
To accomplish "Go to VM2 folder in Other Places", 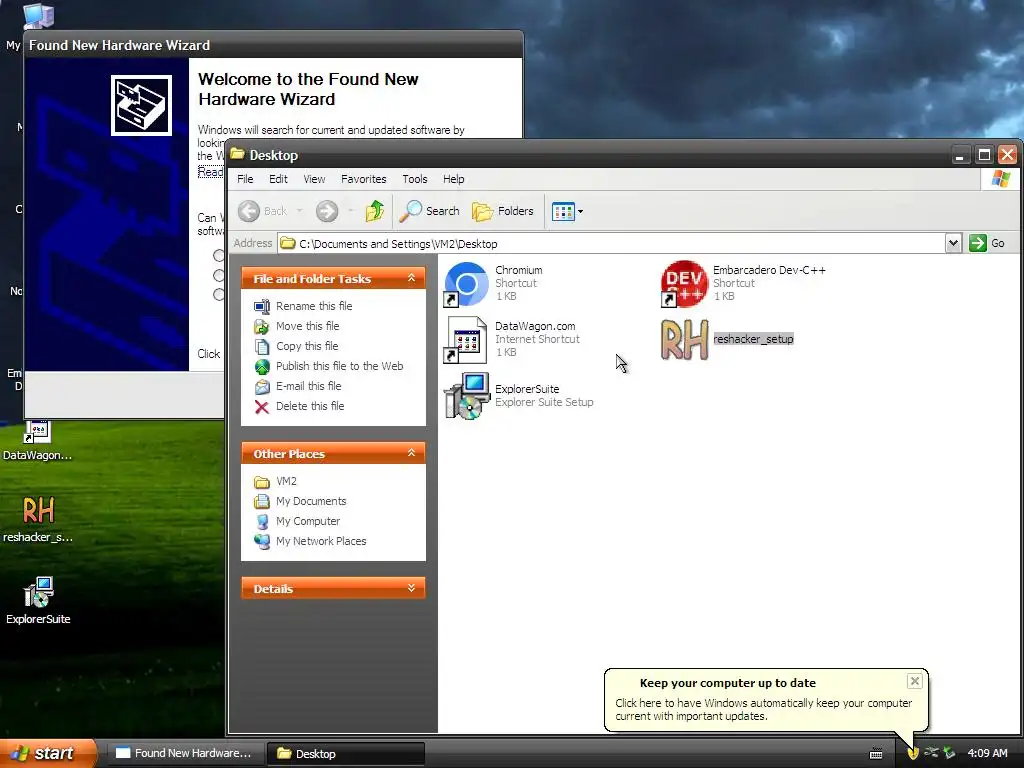I will click(286, 481).
